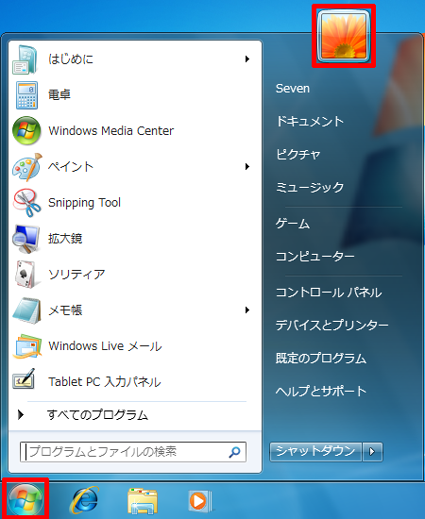Launch Windows Media Center icon
The width and height of the screenshot is (425, 519).
(27, 131)
